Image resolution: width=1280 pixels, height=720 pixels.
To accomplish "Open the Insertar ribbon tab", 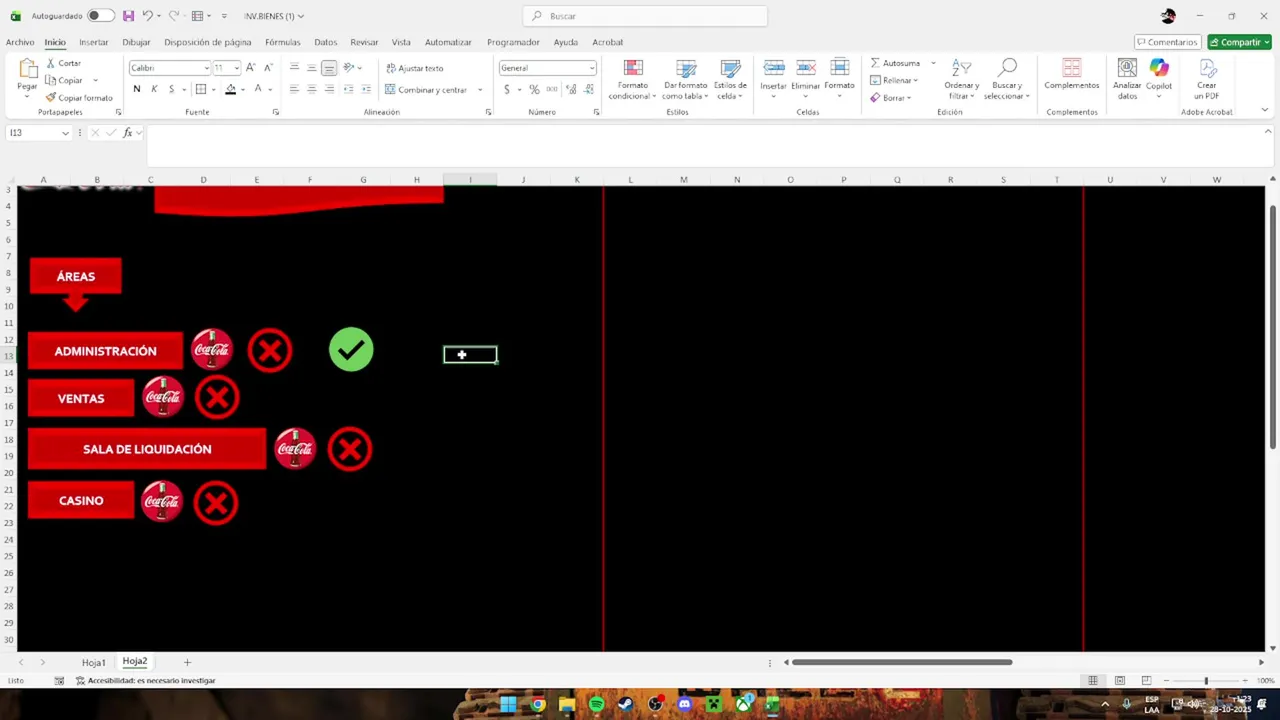I will coord(94,42).
